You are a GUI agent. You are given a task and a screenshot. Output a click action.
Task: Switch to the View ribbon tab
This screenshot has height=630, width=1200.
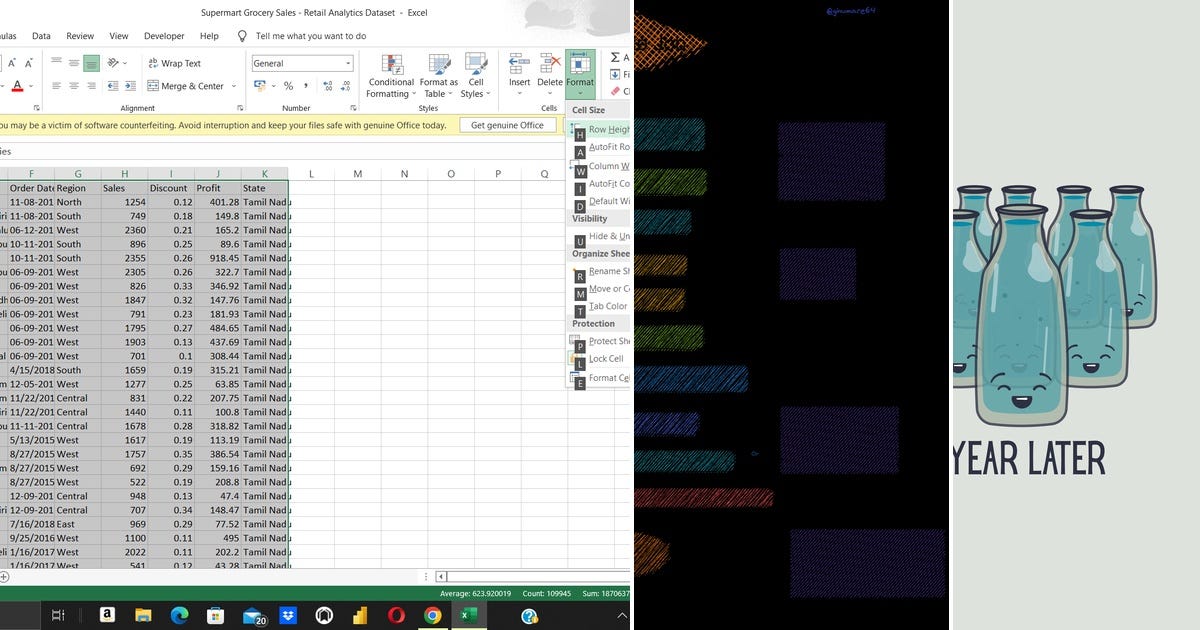click(119, 36)
